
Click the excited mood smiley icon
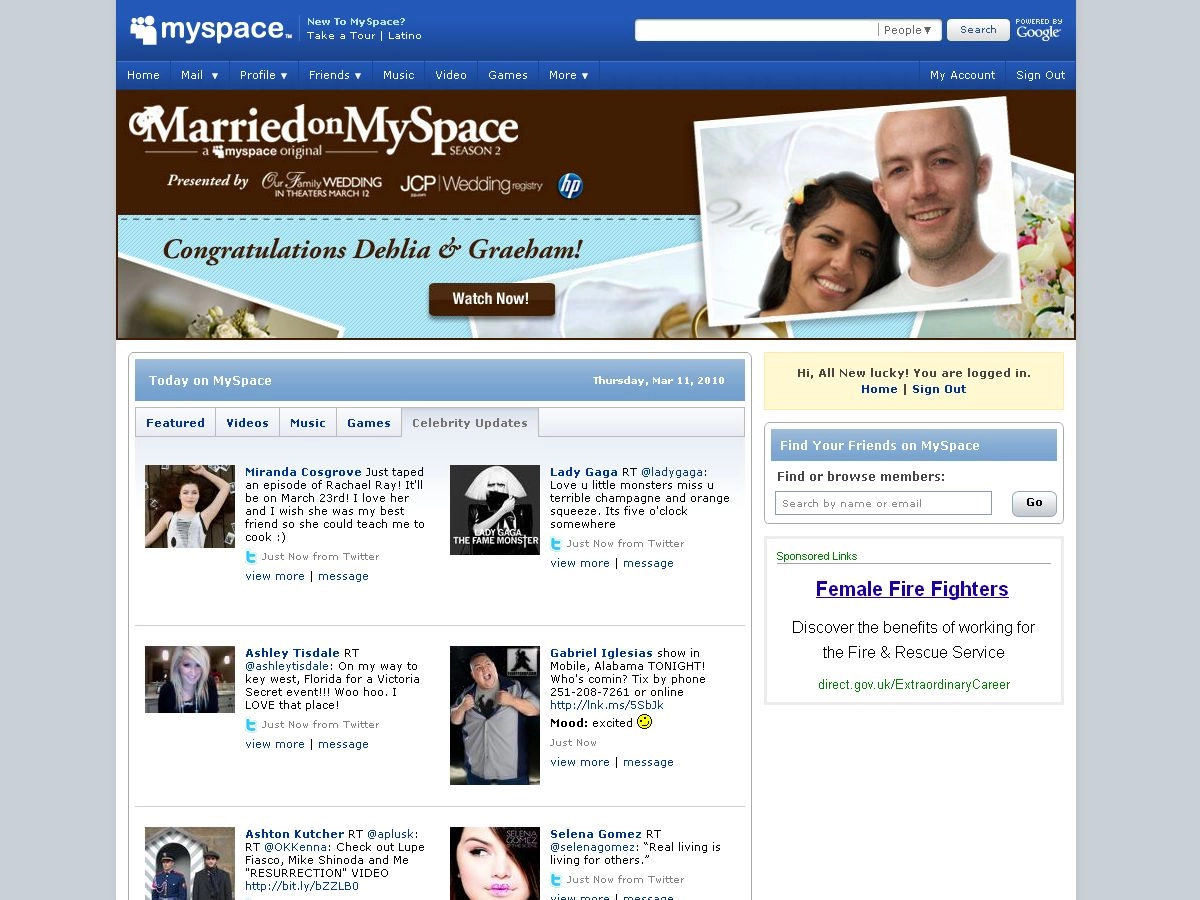(644, 721)
